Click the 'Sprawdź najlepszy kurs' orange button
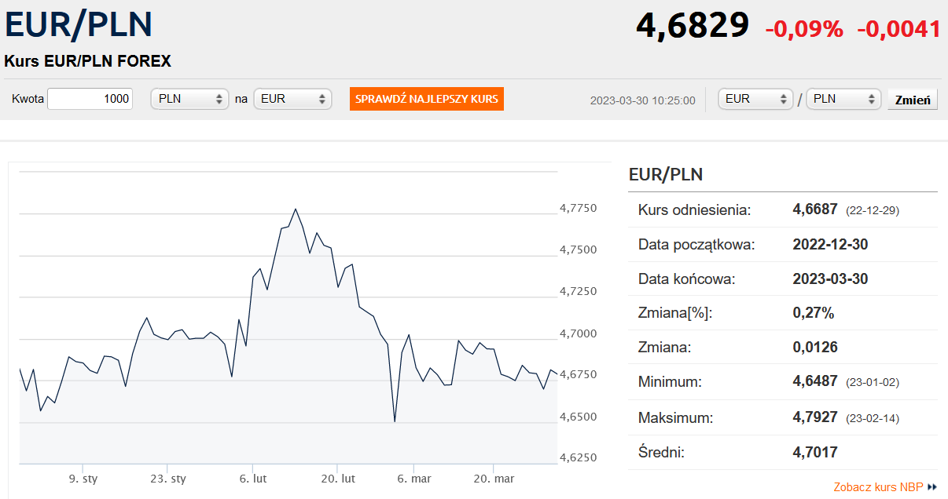The width and height of the screenshot is (948, 499). coord(426,99)
